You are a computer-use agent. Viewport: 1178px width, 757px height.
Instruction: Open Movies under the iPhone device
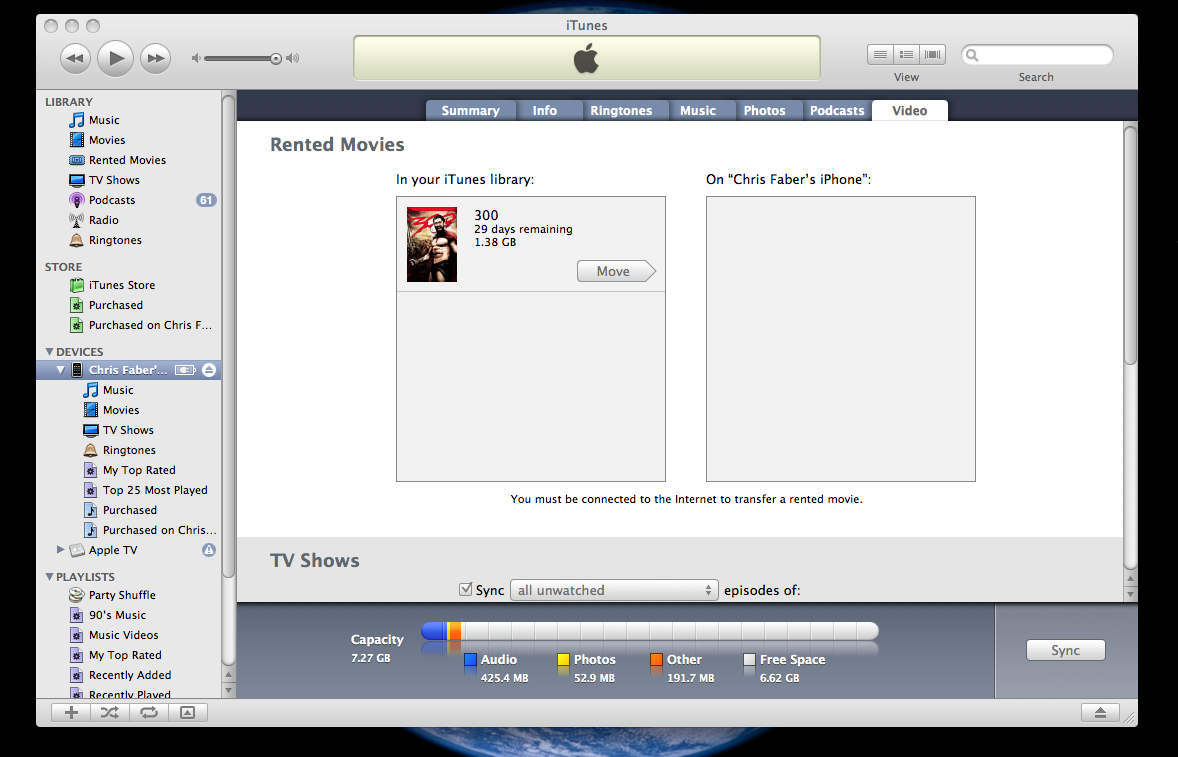(121, 410)
